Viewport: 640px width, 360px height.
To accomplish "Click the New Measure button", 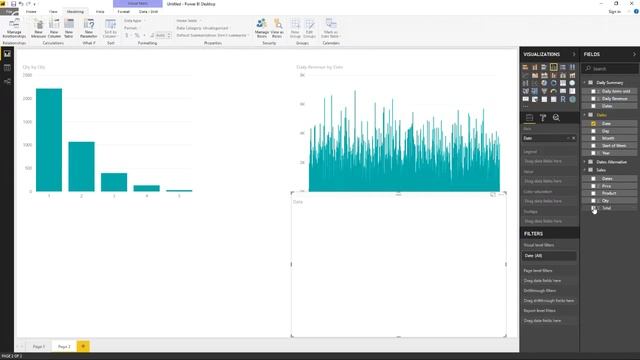I will pyautogui.click(x=38, y=28).
